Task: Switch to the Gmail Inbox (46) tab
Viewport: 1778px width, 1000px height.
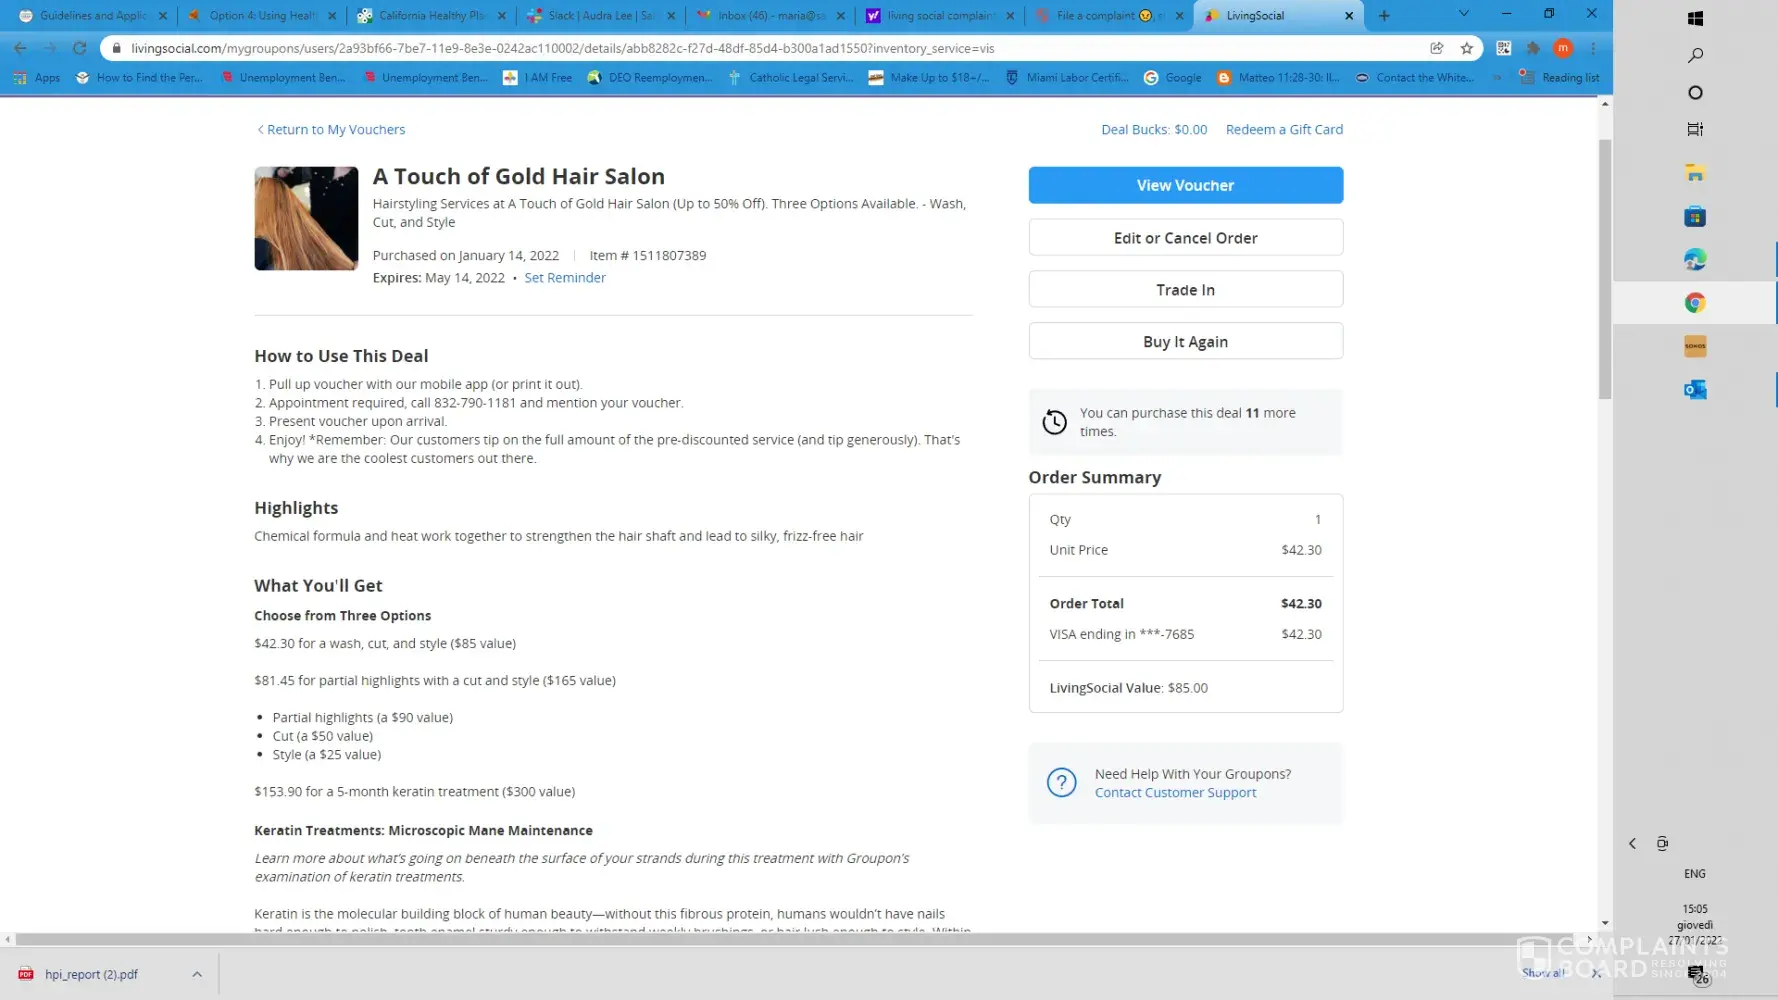Action: (x=770, y=16)
